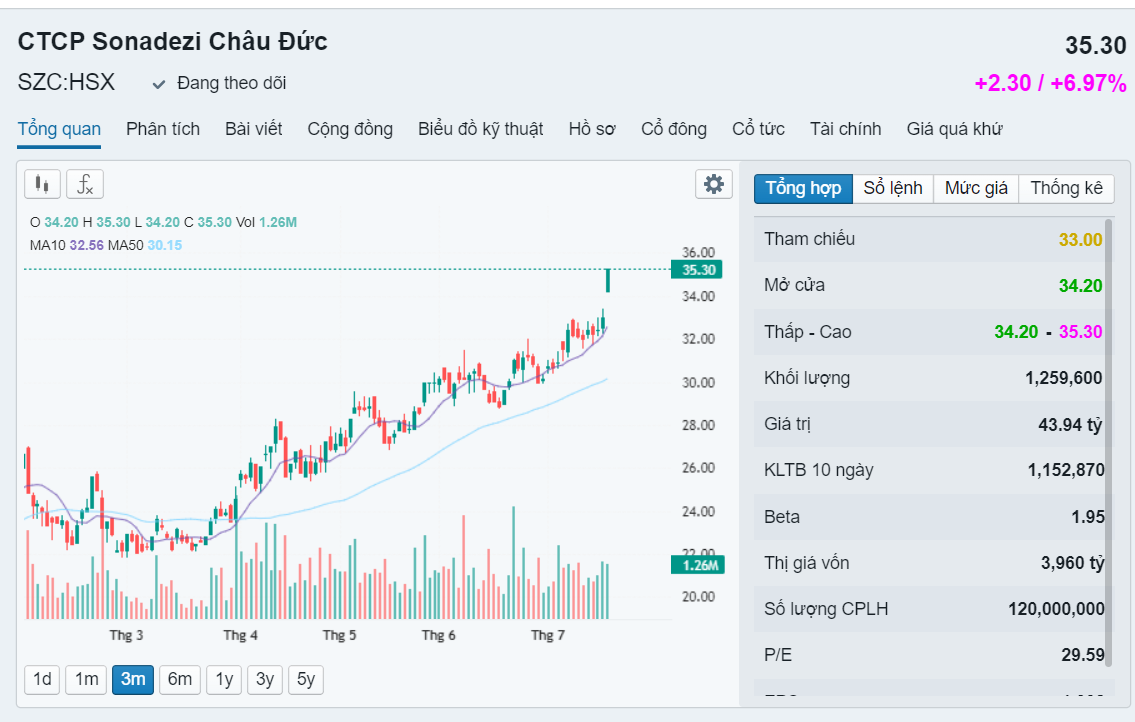Open 'Giá quá khứ' historical prices
This screenshot has height=722, width=1135.
coord(954,129)
